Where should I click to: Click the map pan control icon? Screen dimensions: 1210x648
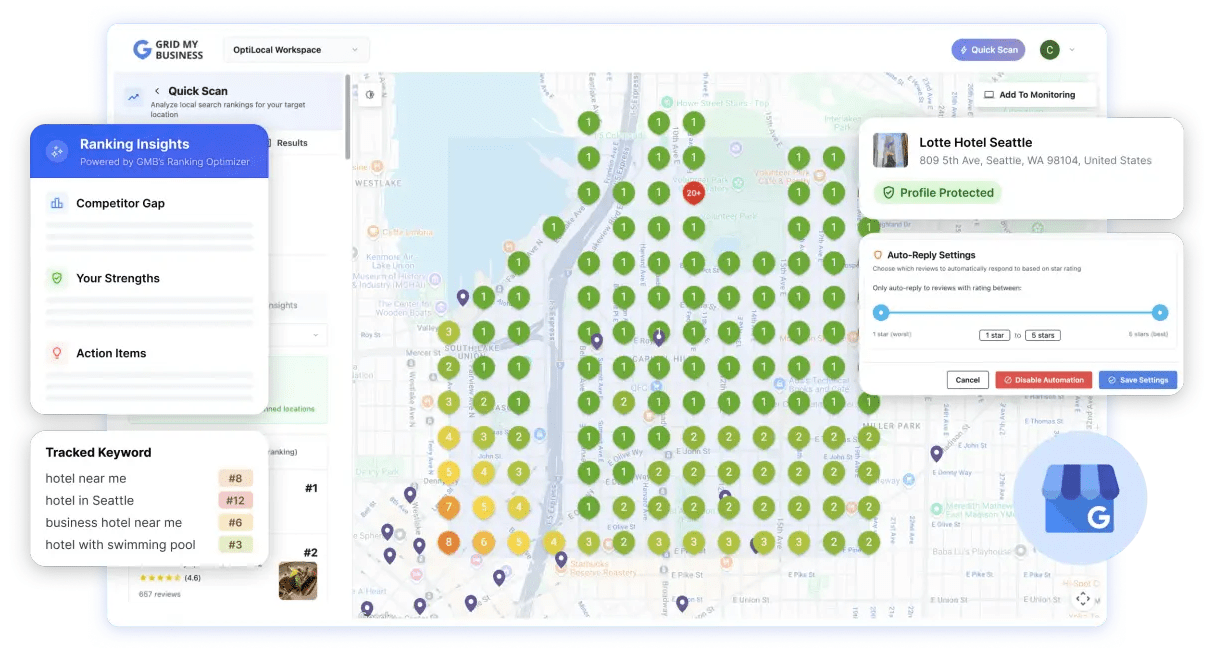pyautogui.click(x=1082, y=599)
